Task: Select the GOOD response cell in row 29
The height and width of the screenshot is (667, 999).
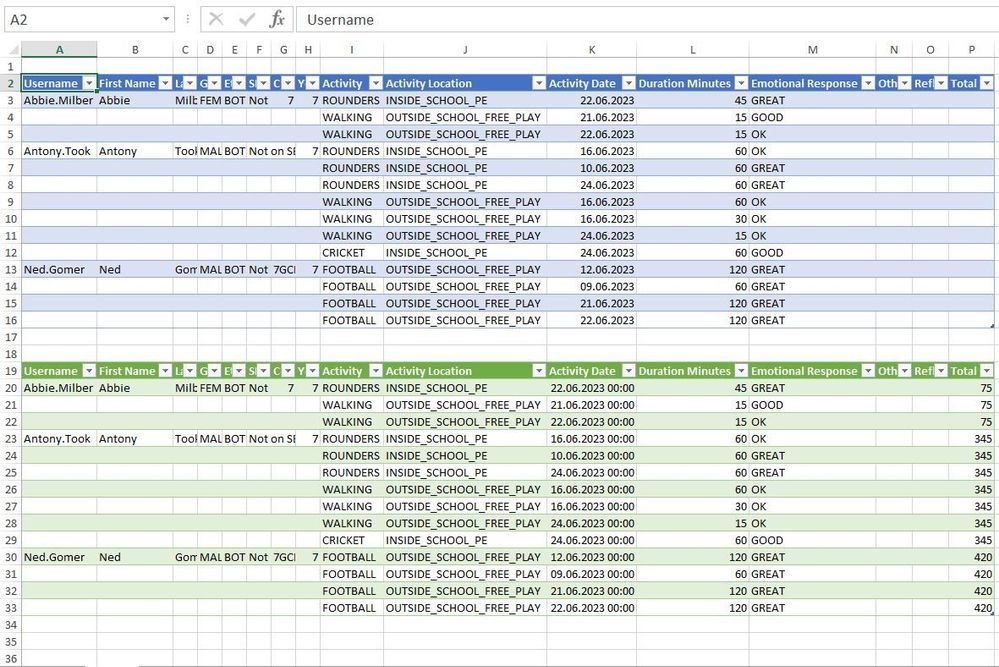Action: pyautogui.click(x=812, y=540)
